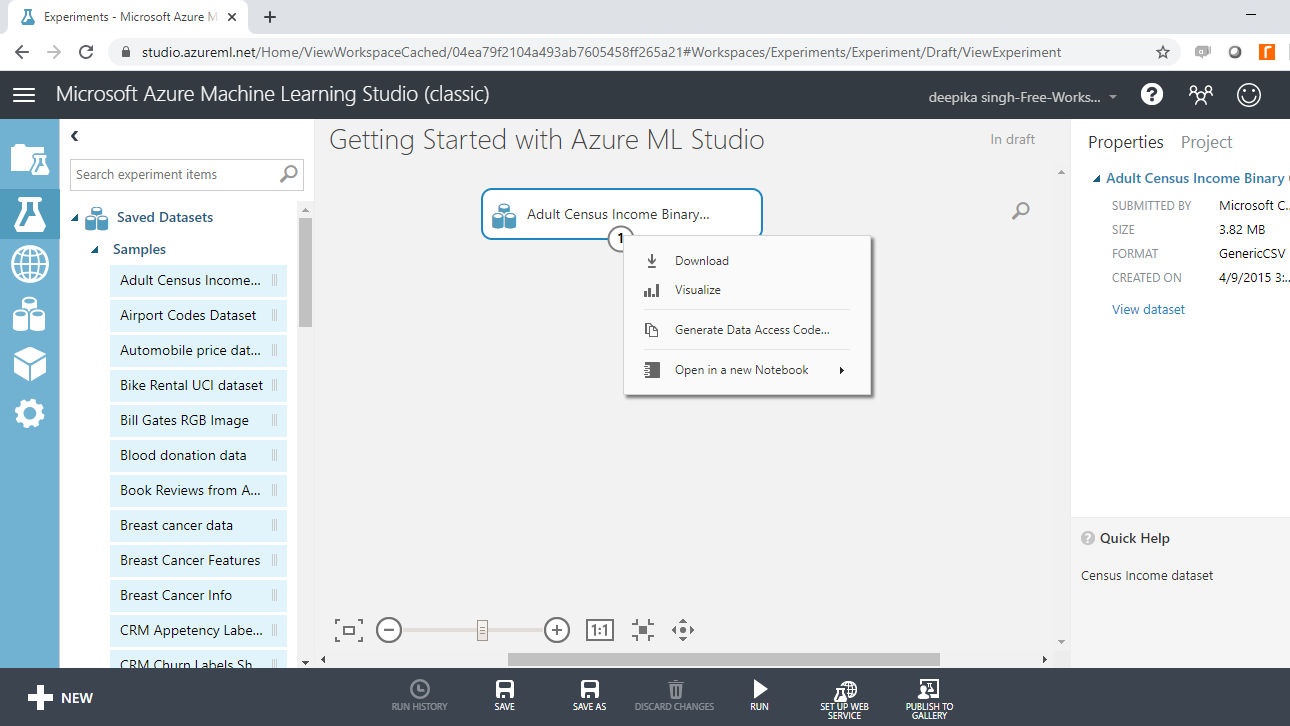Click Save As in bottom toolbar
1290x726 pixels.
tap(590, 695)
